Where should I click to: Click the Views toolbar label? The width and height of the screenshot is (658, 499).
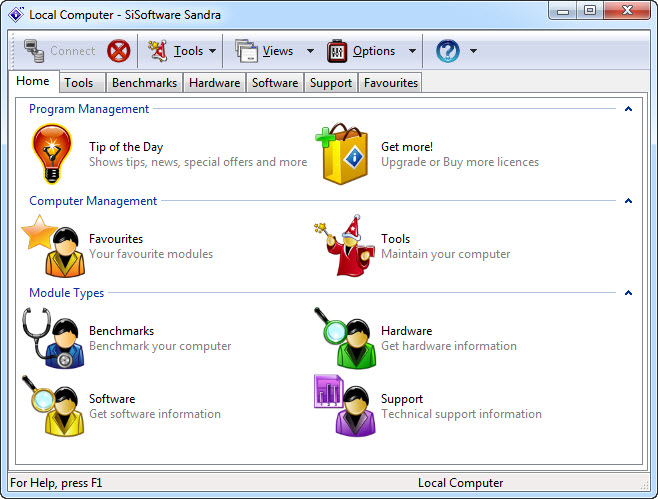[278, 51]
